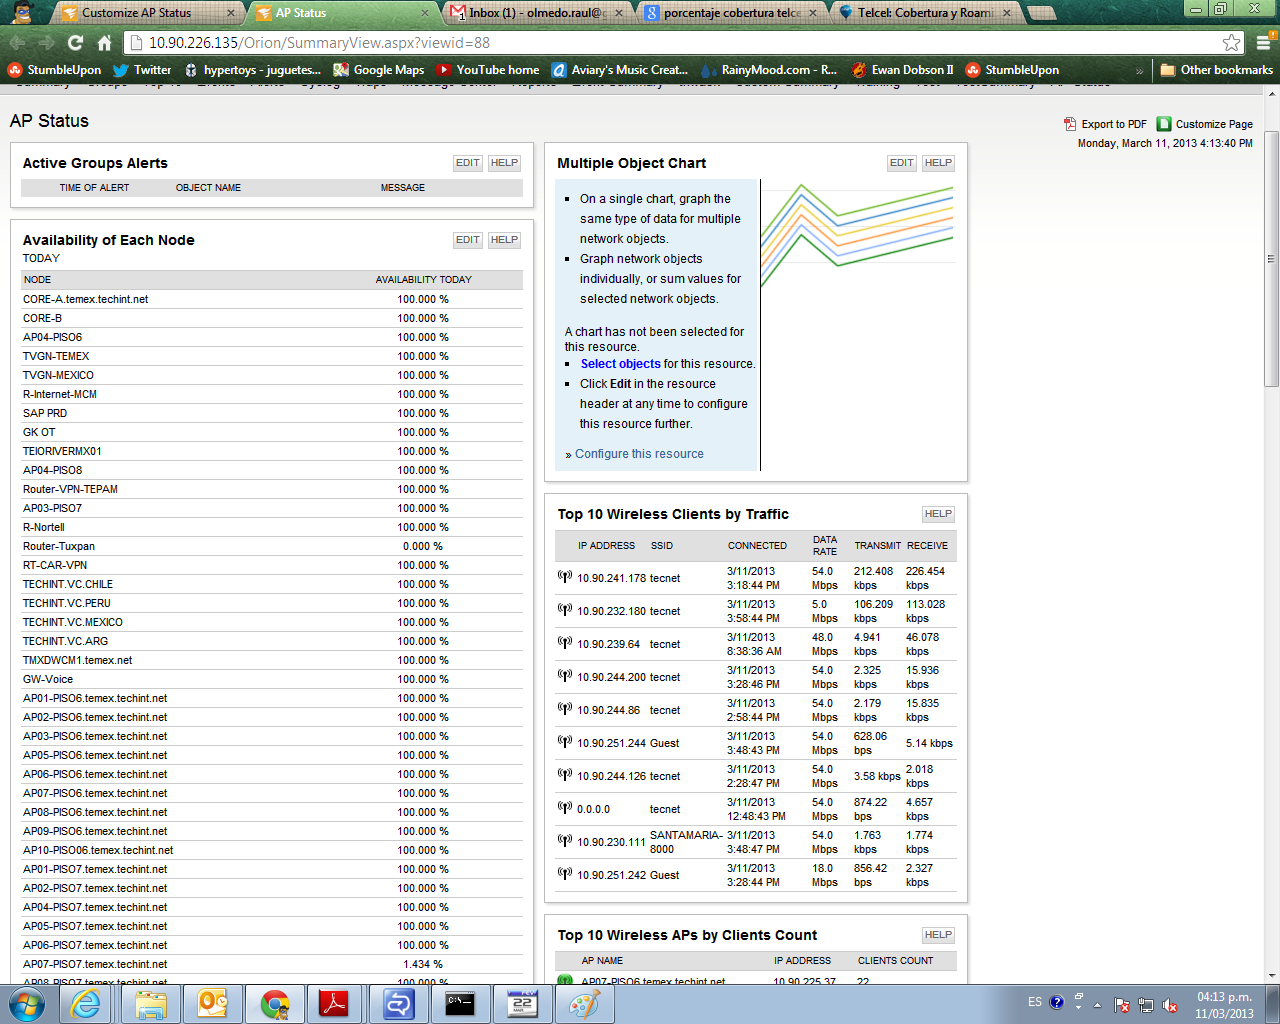Image resolution: width=1280 pixels, height=1024 pixels.
Task: Open the Google Maps bookmark
Action: tap(378, 70)
